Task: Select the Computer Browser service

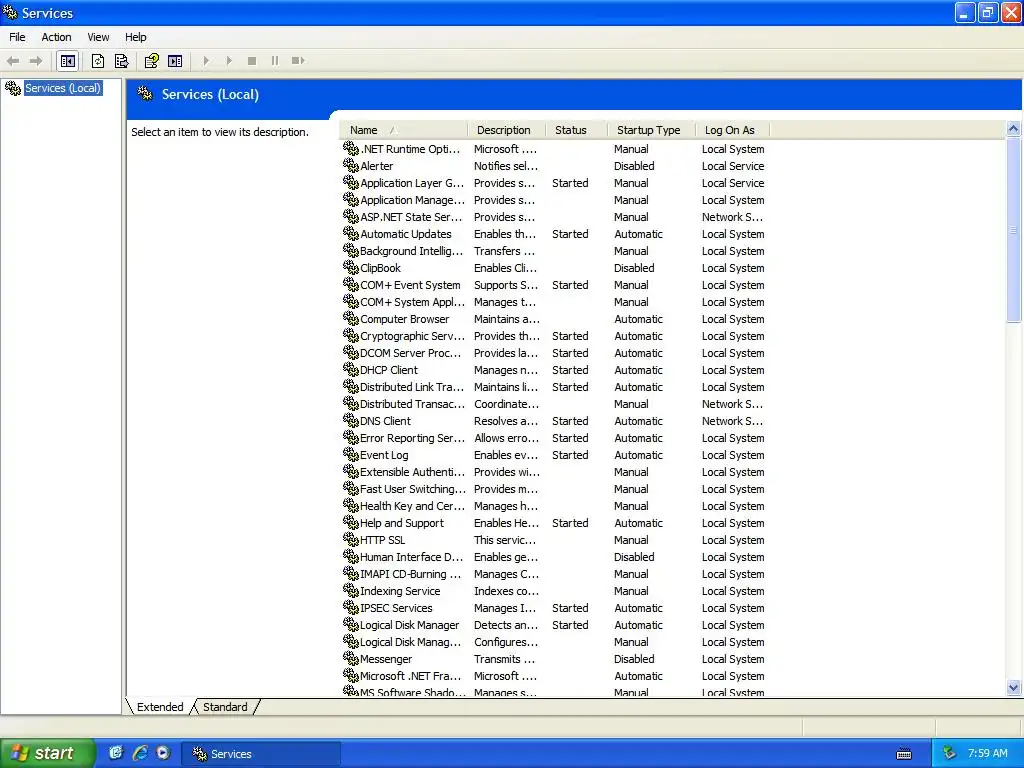Action: point(404,319)
